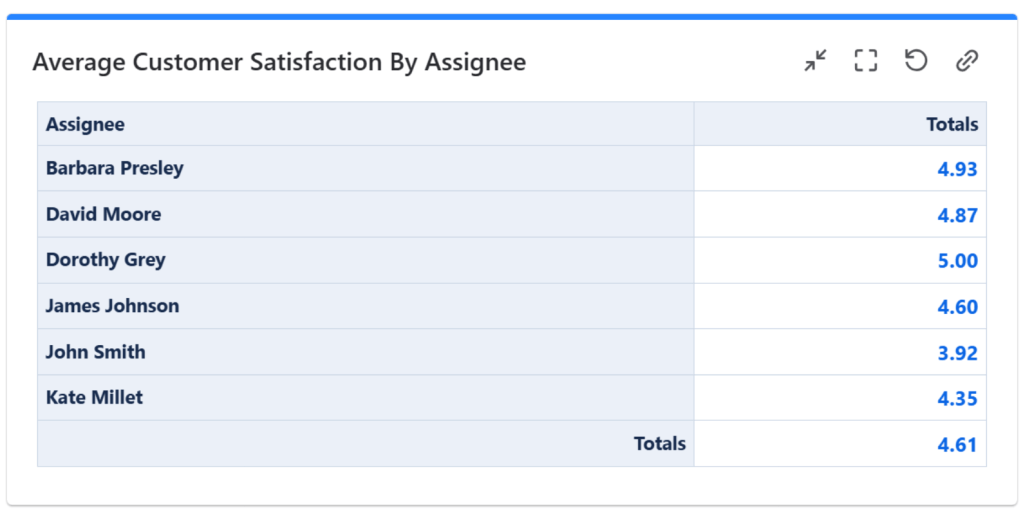This screenshot has height=511, width=1023.
Task: Click the overall 4.61 total value
Action: 957,445
